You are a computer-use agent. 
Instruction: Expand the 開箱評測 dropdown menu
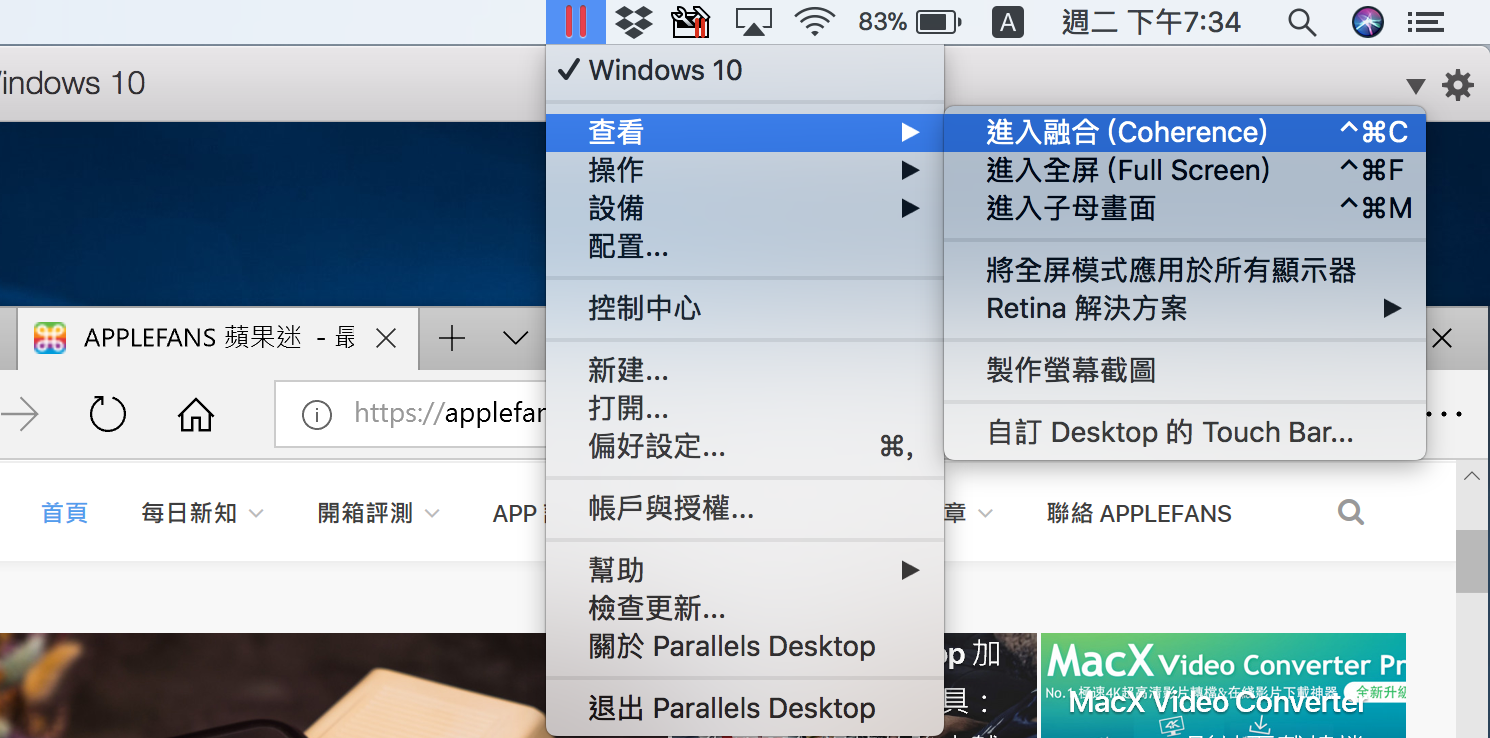tap(378, 513)
